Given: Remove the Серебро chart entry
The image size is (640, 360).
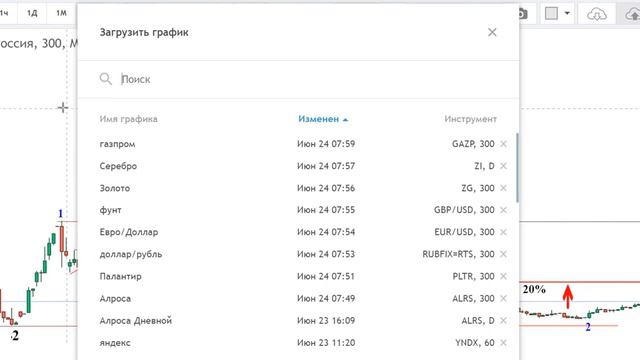Looking at the screenshot, I should click(x=503, y=166).
